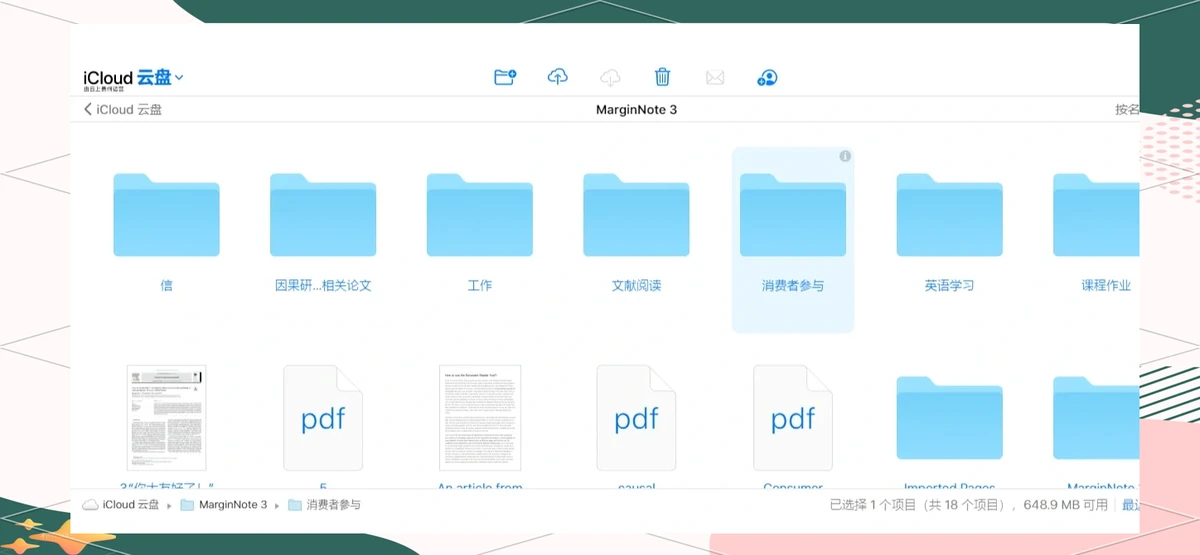The height and width of the screenshot is (555, 1200).
Task: Click the 因果研…相关论文 folder label
Action: click(323, 285)
